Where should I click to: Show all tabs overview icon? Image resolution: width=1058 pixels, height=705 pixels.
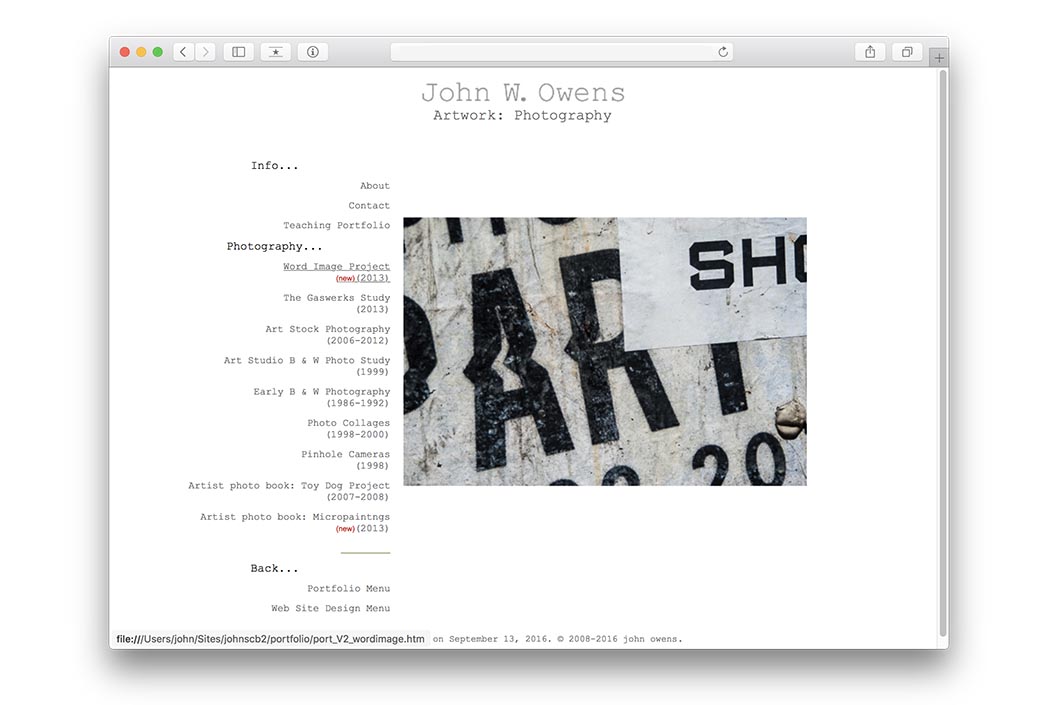[907, 52]
